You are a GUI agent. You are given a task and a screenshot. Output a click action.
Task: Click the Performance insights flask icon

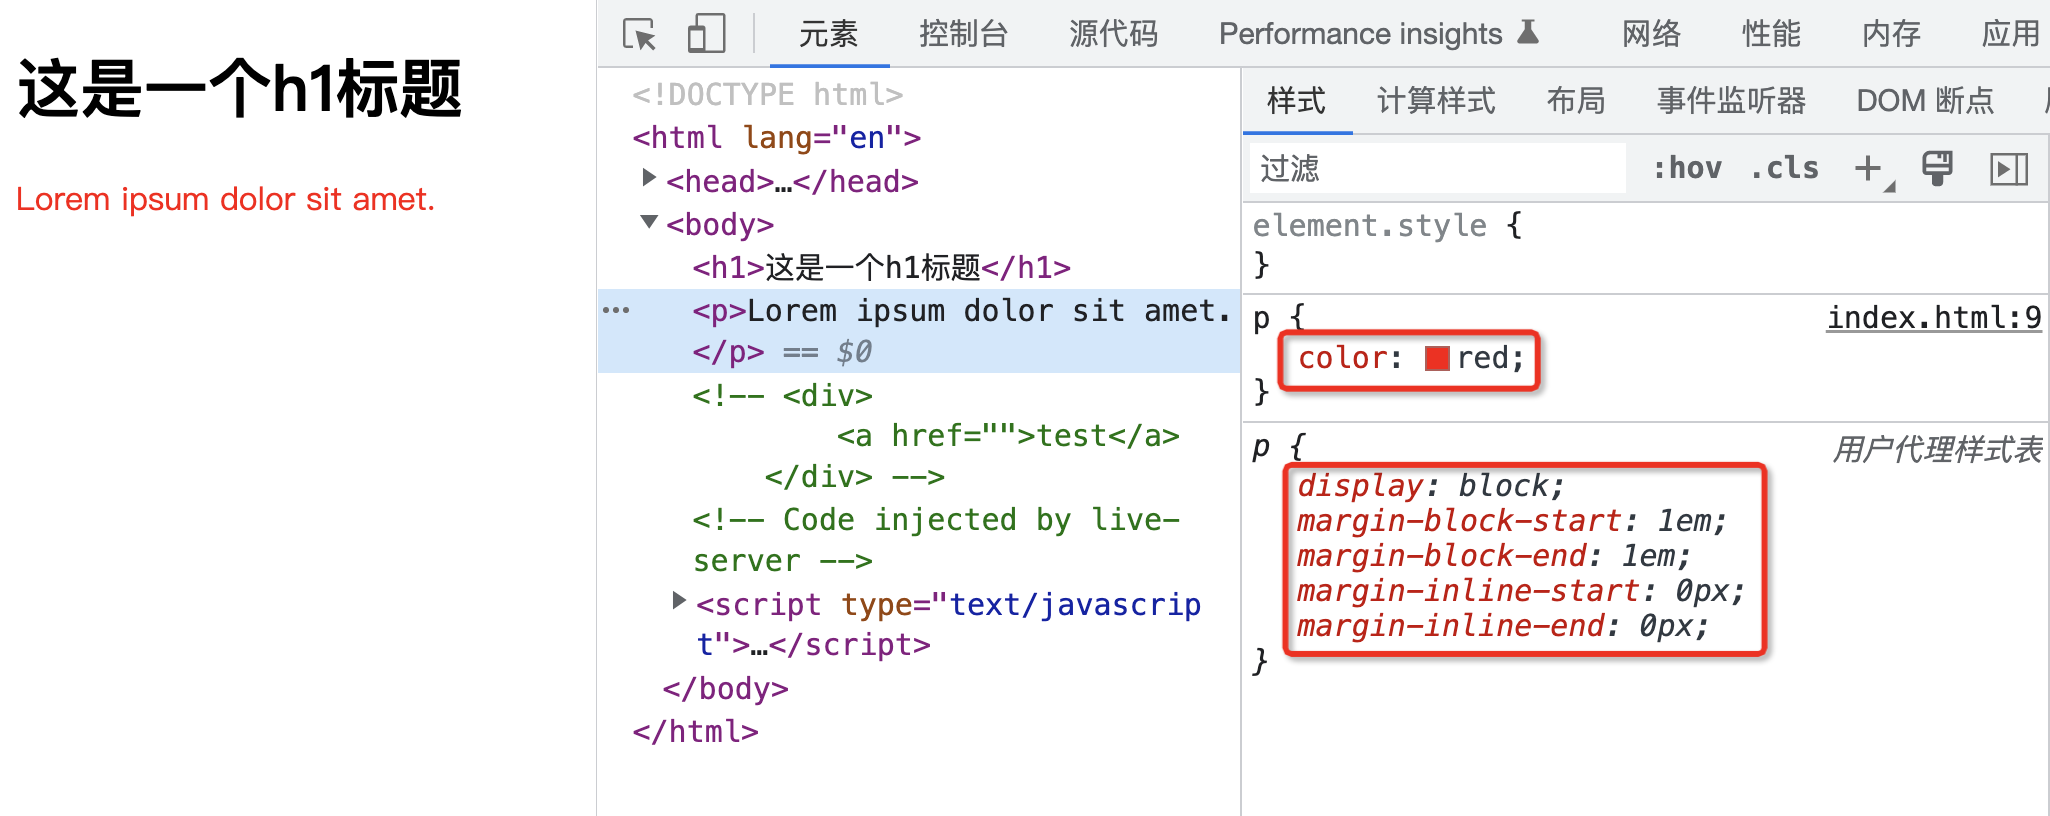pos(1527,33)
